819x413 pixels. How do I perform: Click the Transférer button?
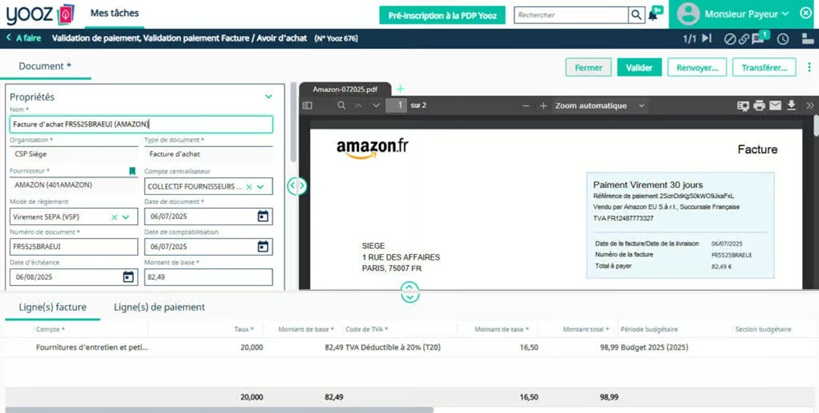pyautogui.click(x=764, y=68)
